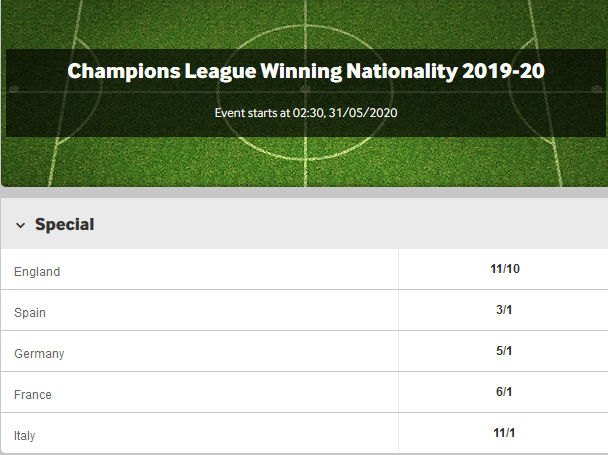Click pitch halfway line above title overlay
The image size is (608, 455).
(306, 24)
